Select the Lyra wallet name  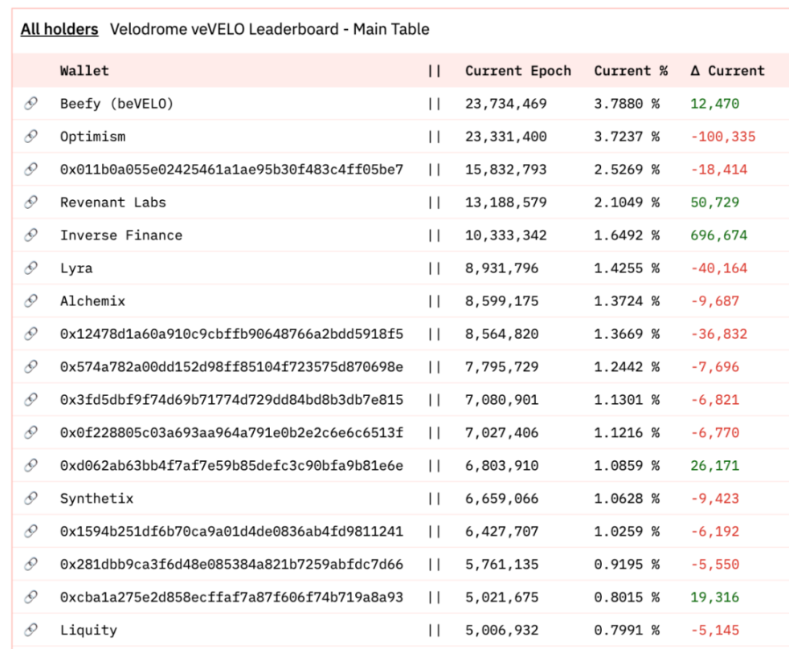tap(76, 268)
